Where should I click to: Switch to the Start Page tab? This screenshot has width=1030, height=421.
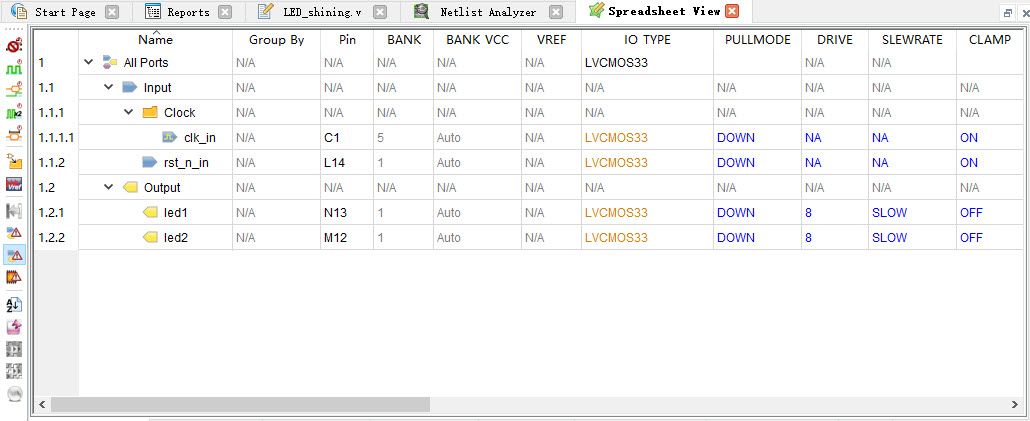[x=65, y=12]
